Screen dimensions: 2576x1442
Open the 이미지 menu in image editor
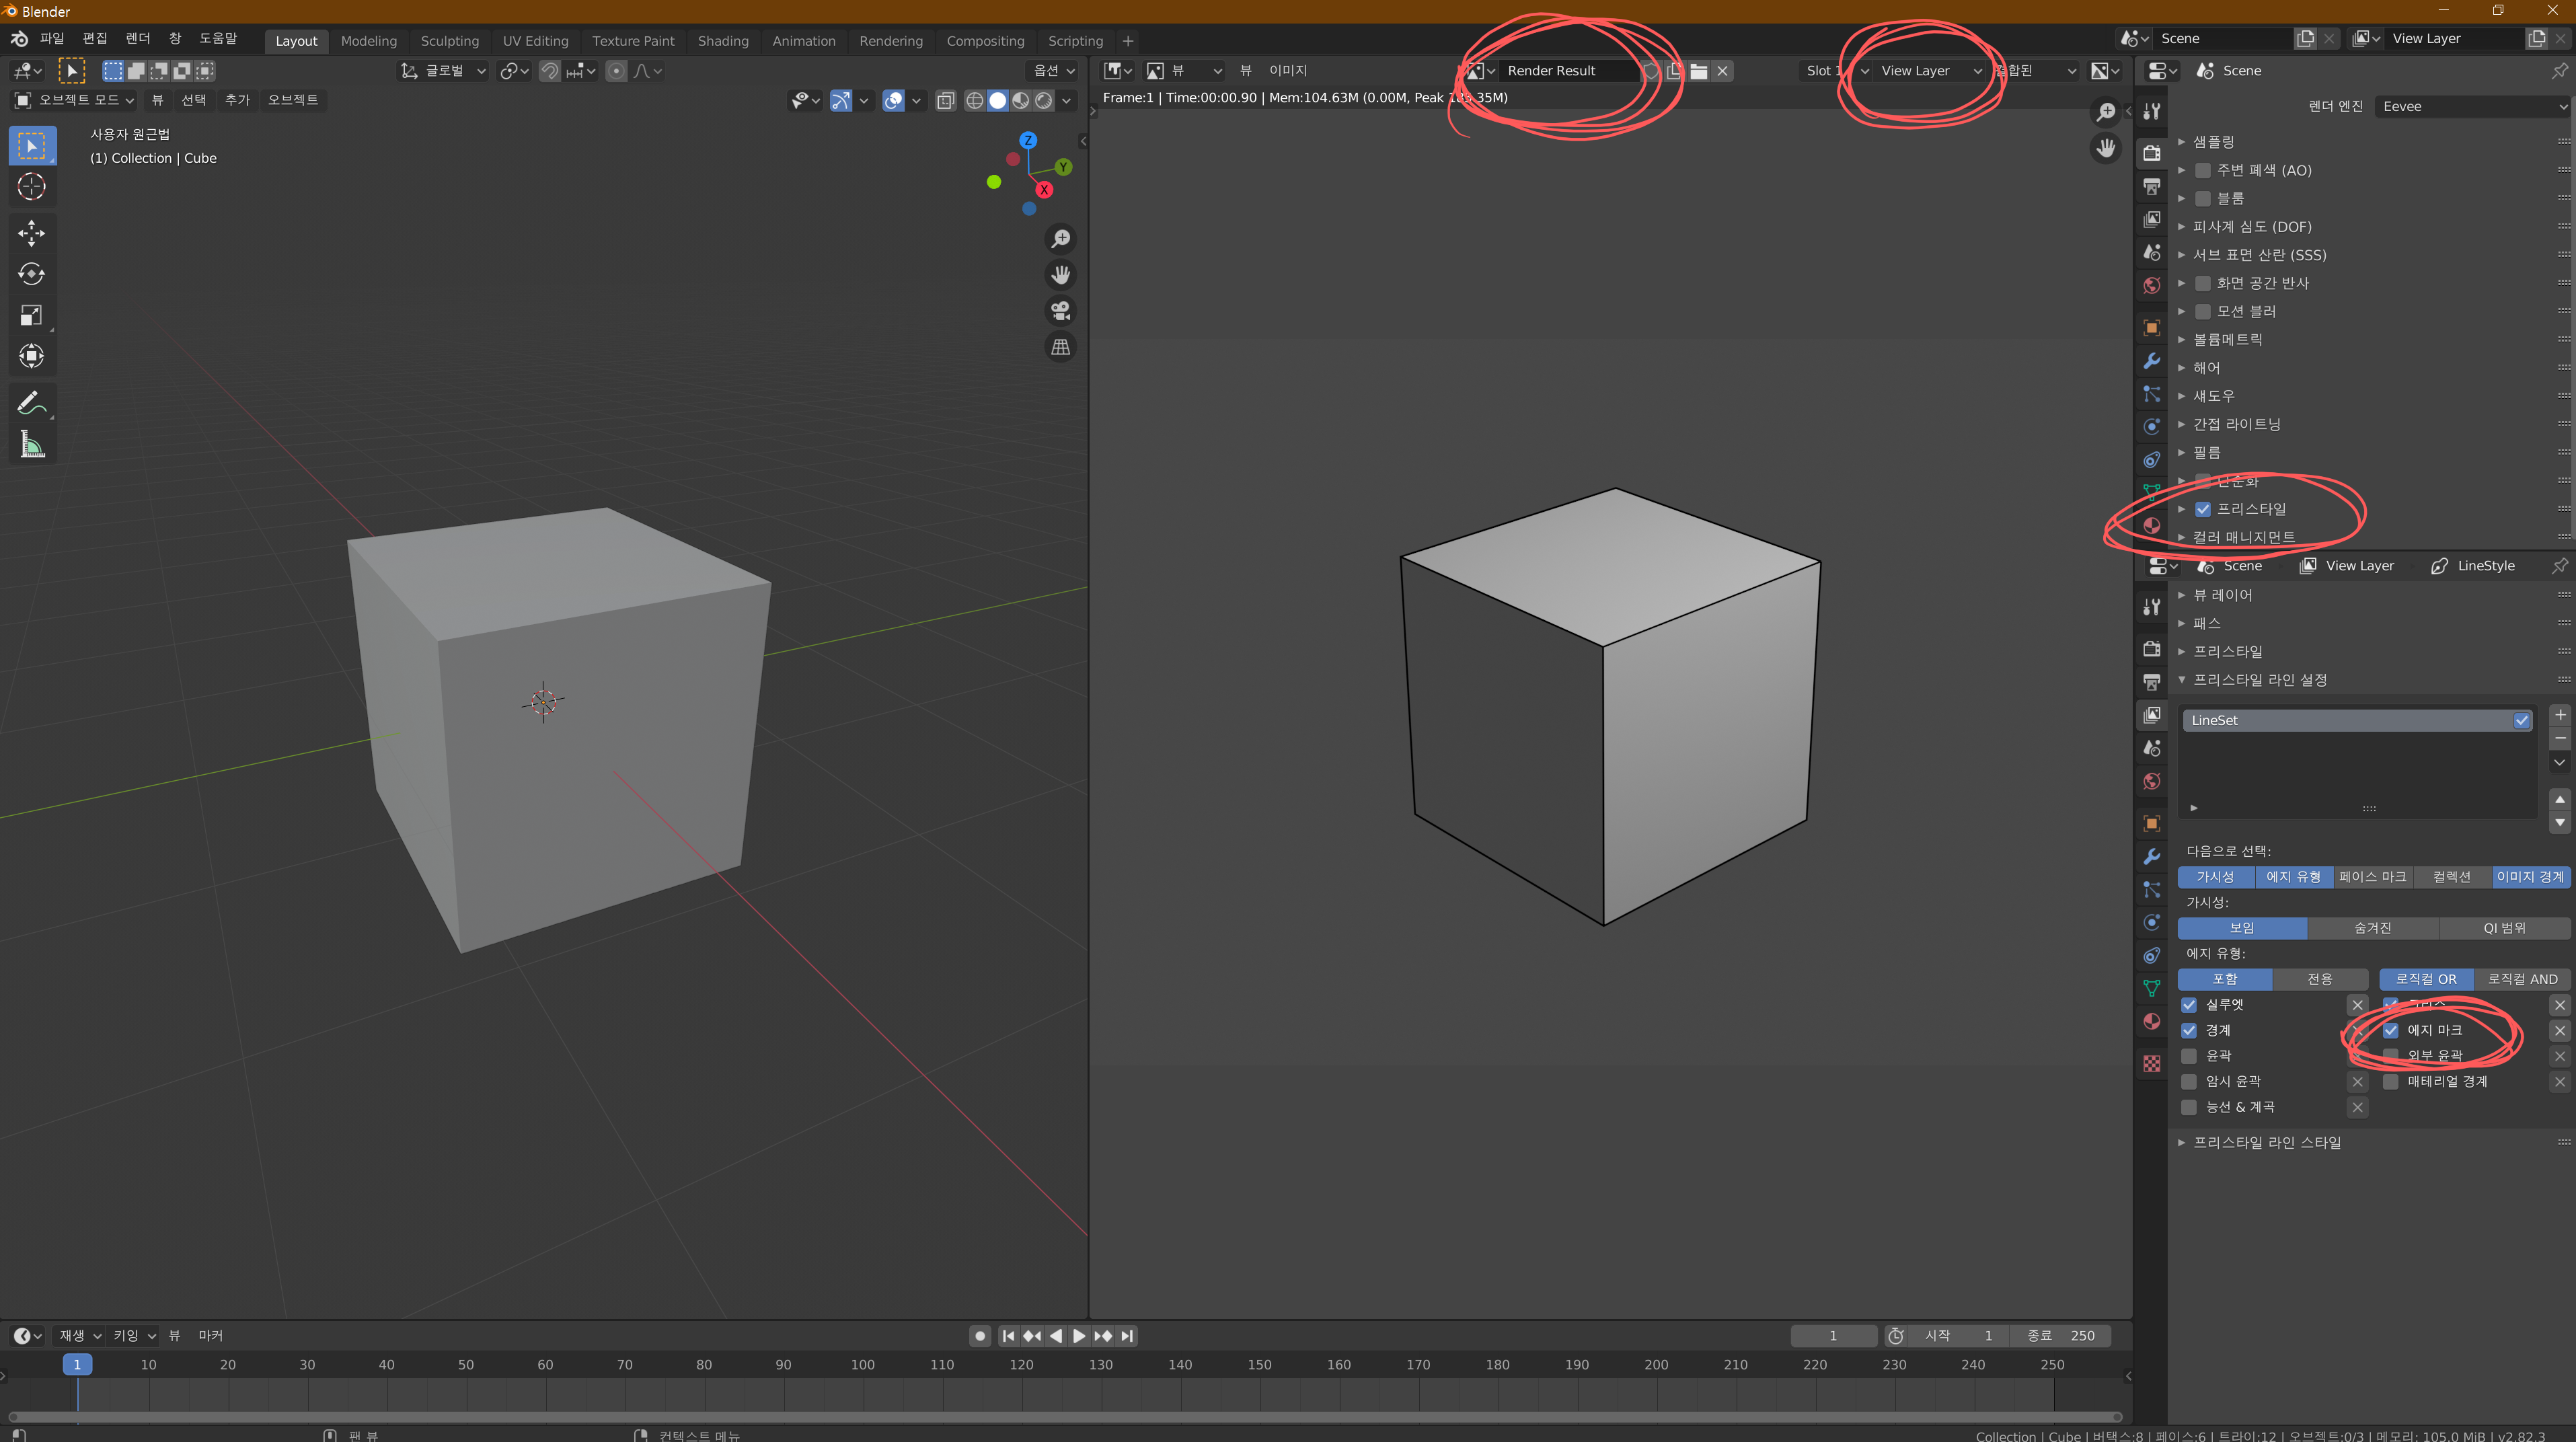tap(1288, 71)
